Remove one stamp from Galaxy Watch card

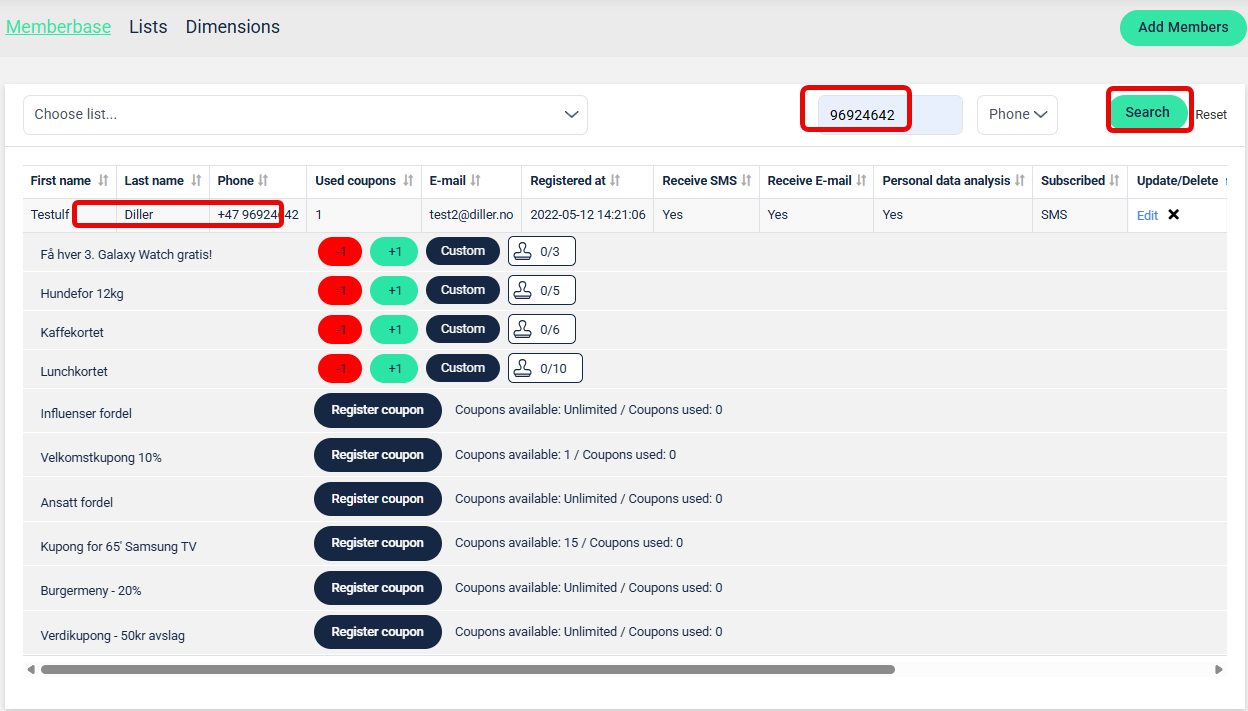click(340, 251)
